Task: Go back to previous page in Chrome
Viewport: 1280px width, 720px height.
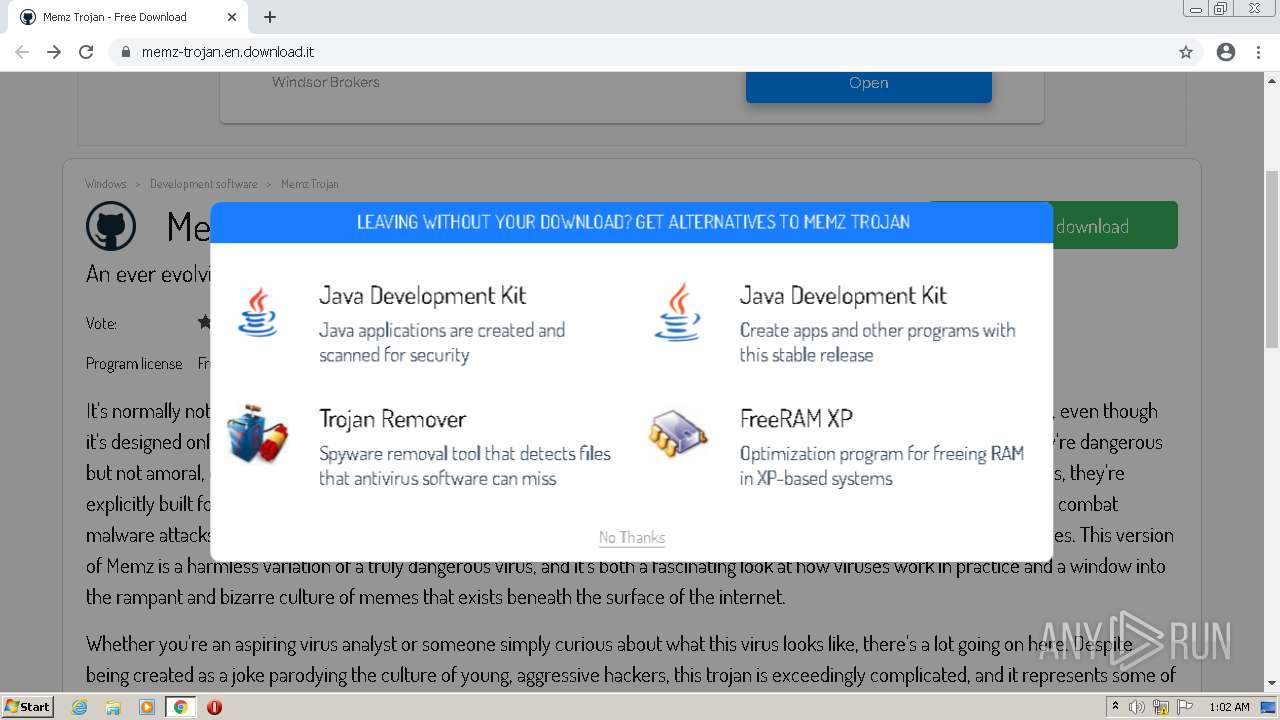Action: coord(22,52)
